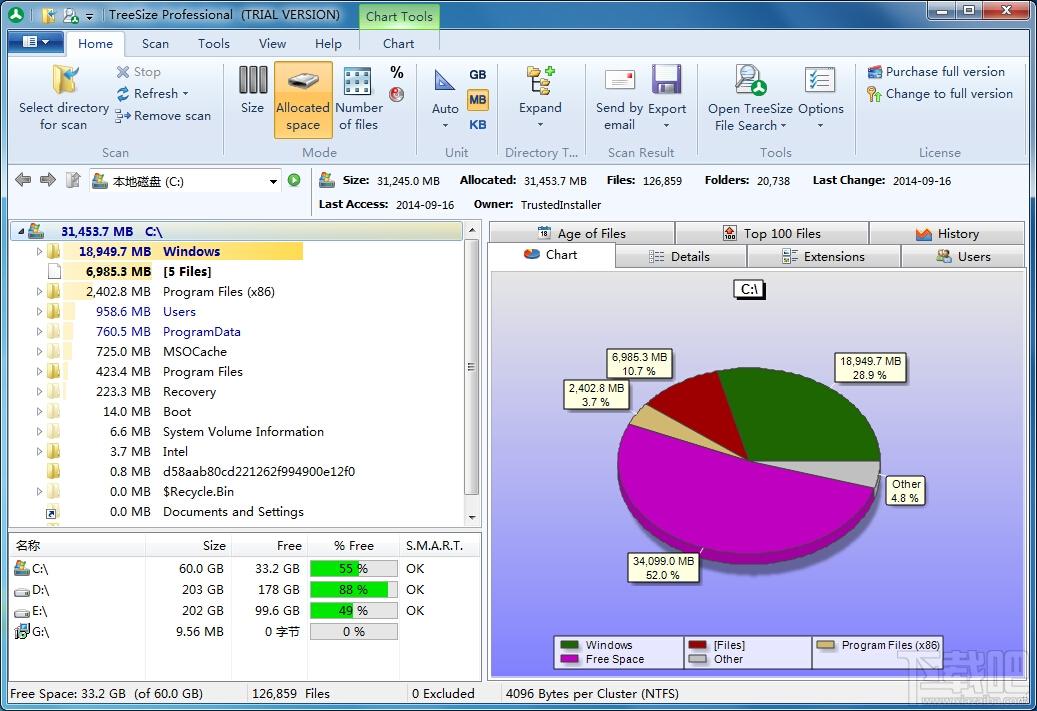Set unit to MB
Viewport: 1037px width, 711px height.
coord(477,100)
